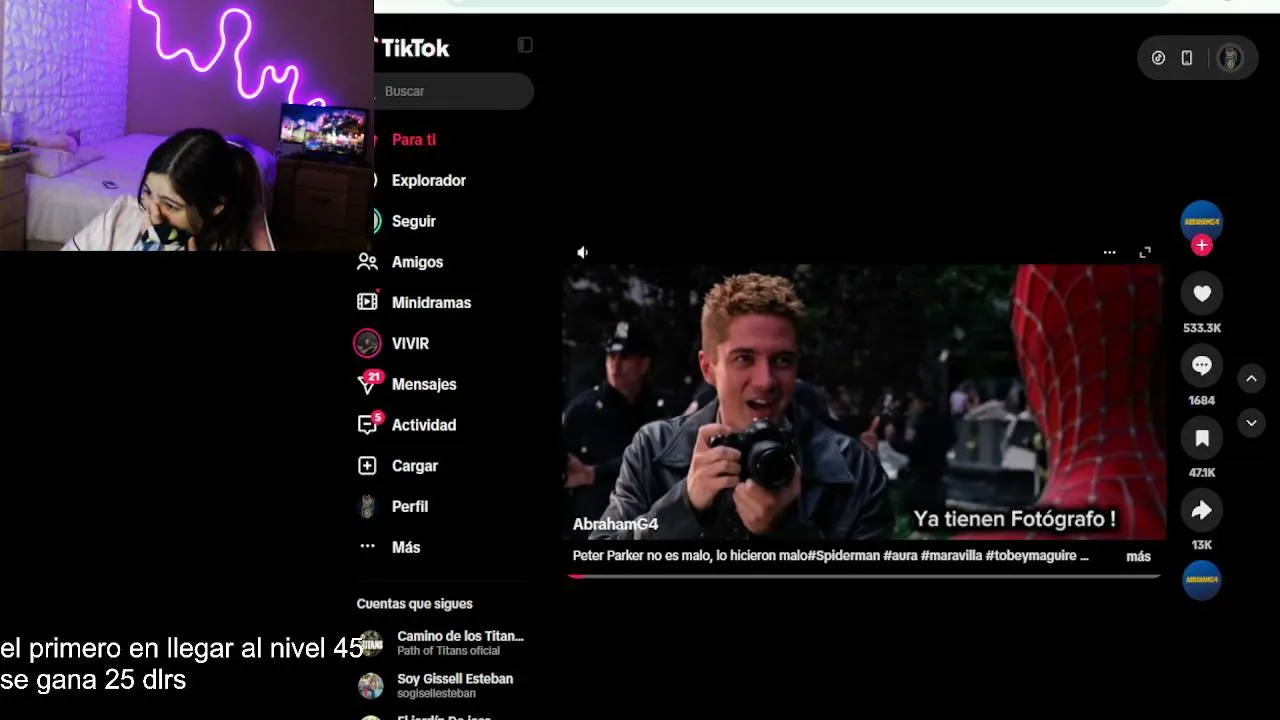This screenshot has width=1280, height=720.
Task: Open Camino de los Titan... followed account
Action: pos(460,643)
